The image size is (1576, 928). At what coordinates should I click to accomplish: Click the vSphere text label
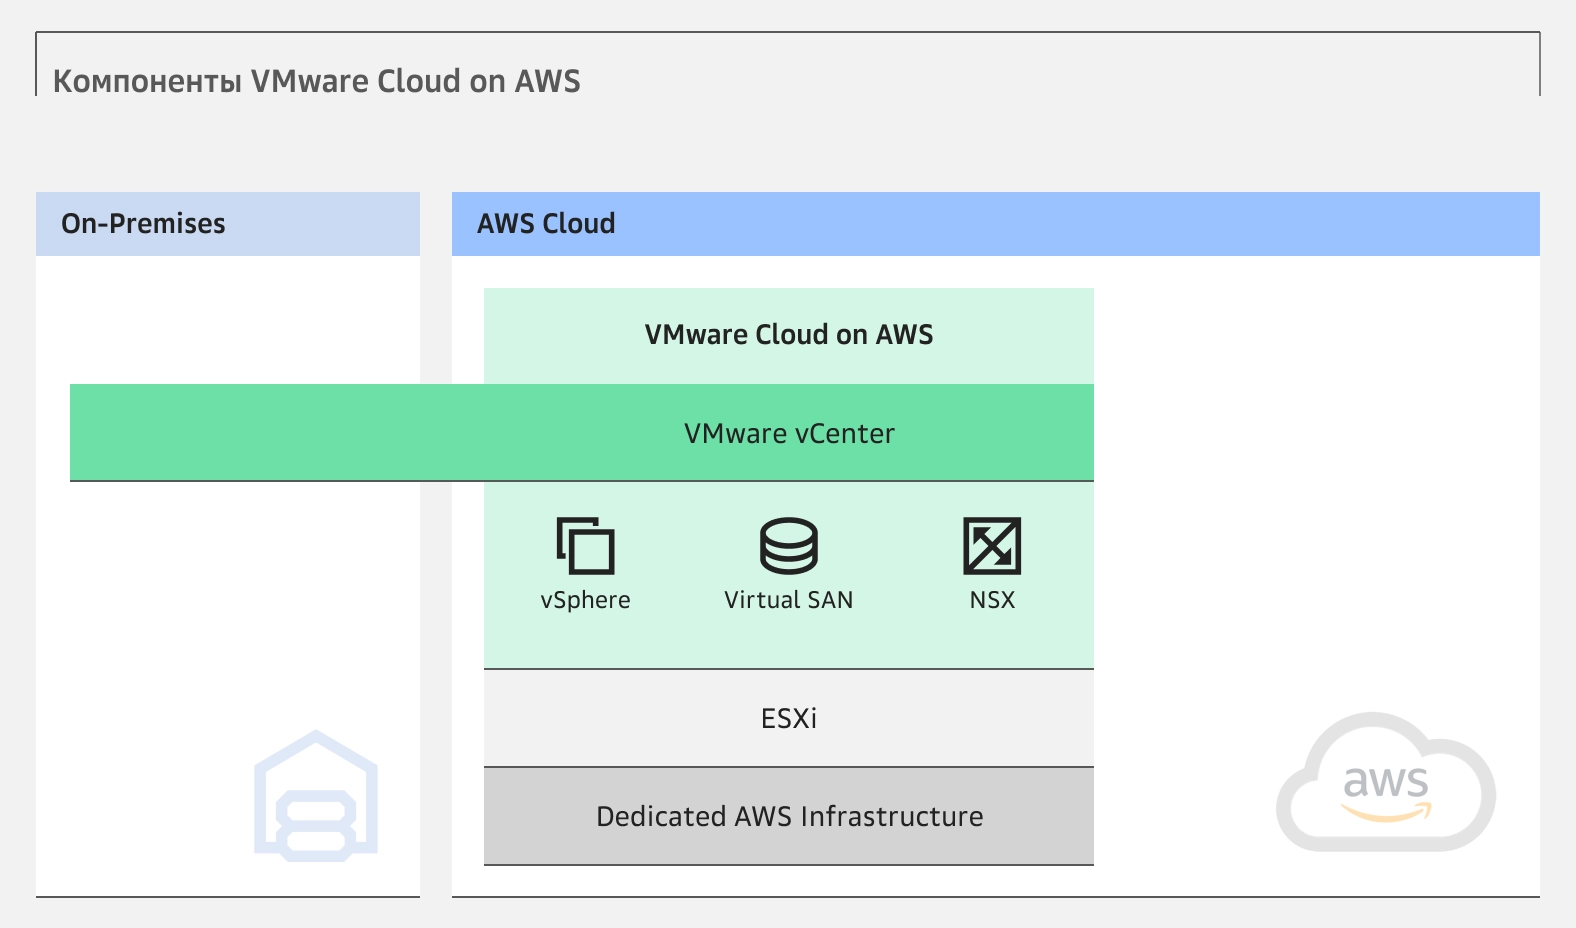click(585, 600)
